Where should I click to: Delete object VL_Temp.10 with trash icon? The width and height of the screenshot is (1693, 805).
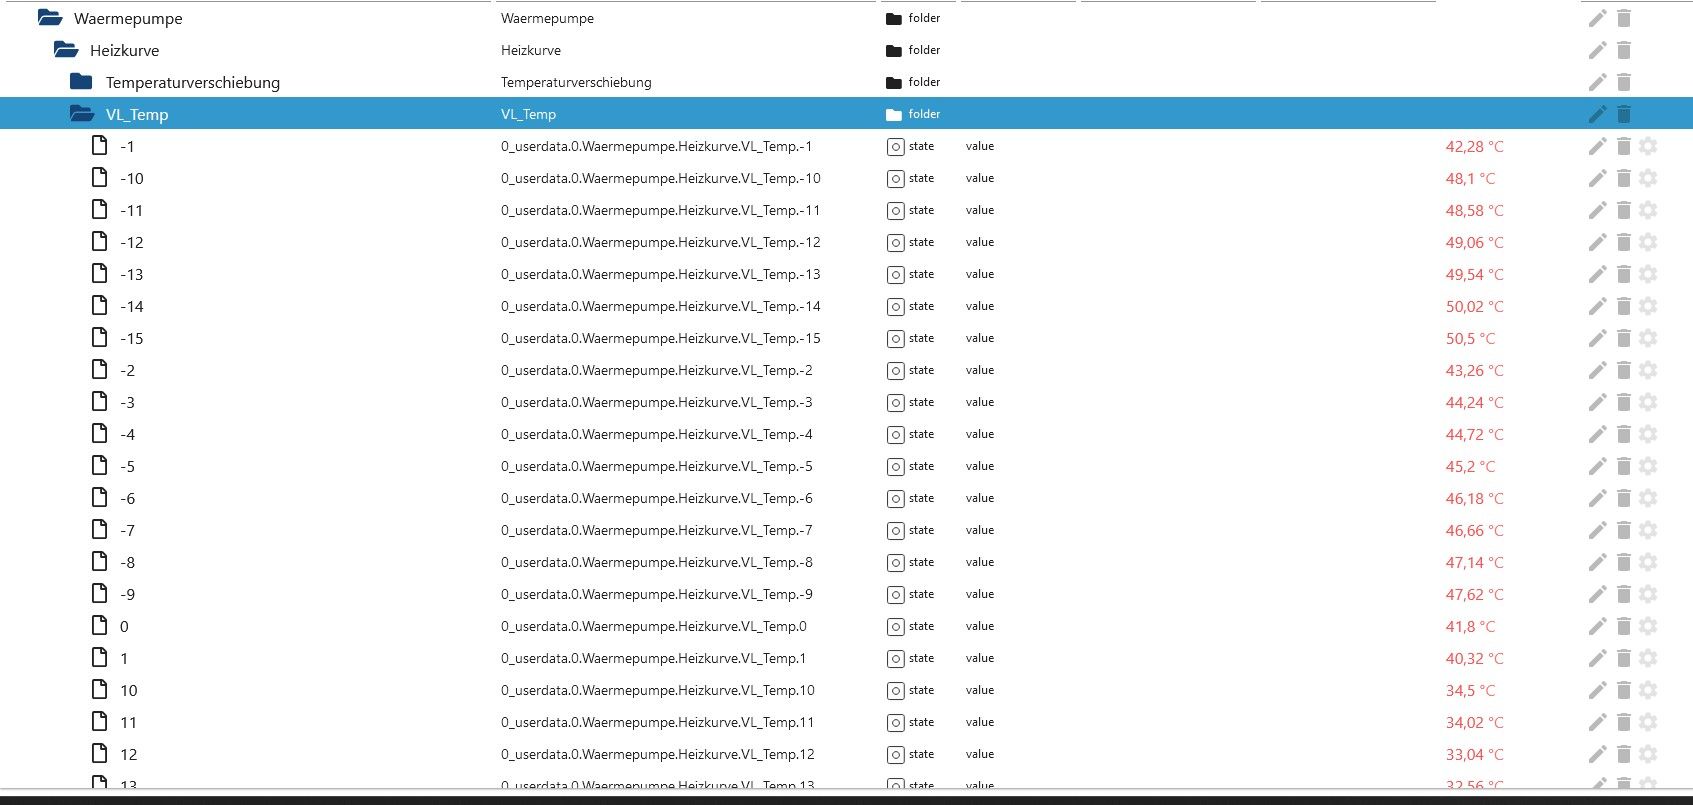[1624, 690]
